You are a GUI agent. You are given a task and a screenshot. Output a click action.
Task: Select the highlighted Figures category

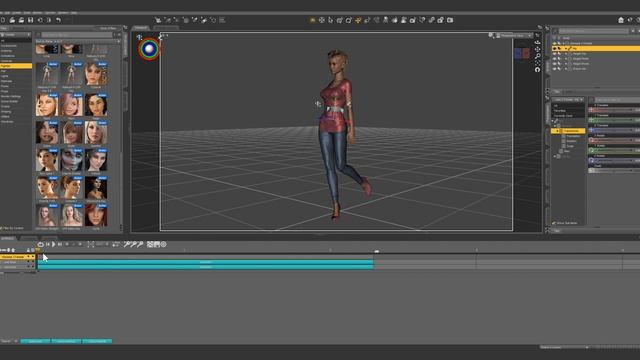pyautogui.click(x=16, y=66)
